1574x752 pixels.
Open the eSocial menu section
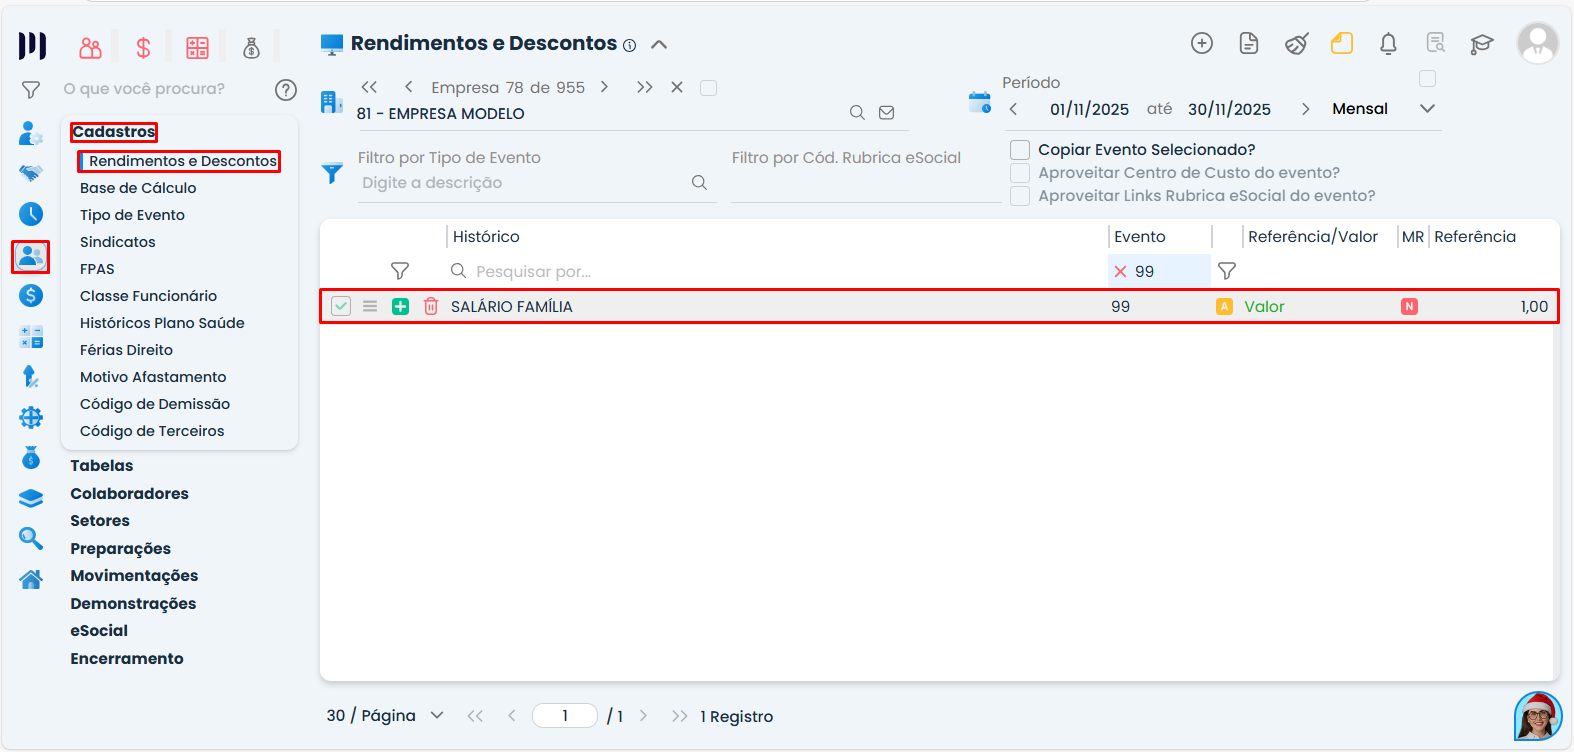[x=99, y=631]
